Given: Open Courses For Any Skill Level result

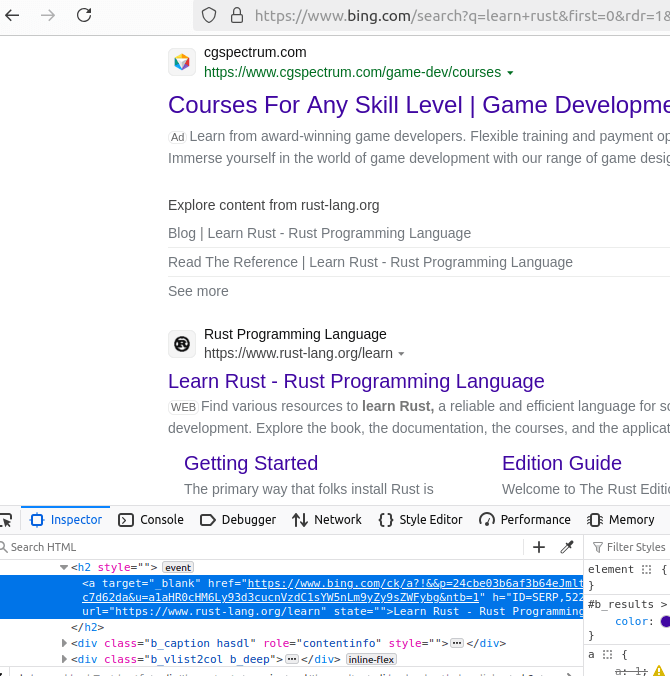Looking at the screenshot, I should (x=419, y=105).
